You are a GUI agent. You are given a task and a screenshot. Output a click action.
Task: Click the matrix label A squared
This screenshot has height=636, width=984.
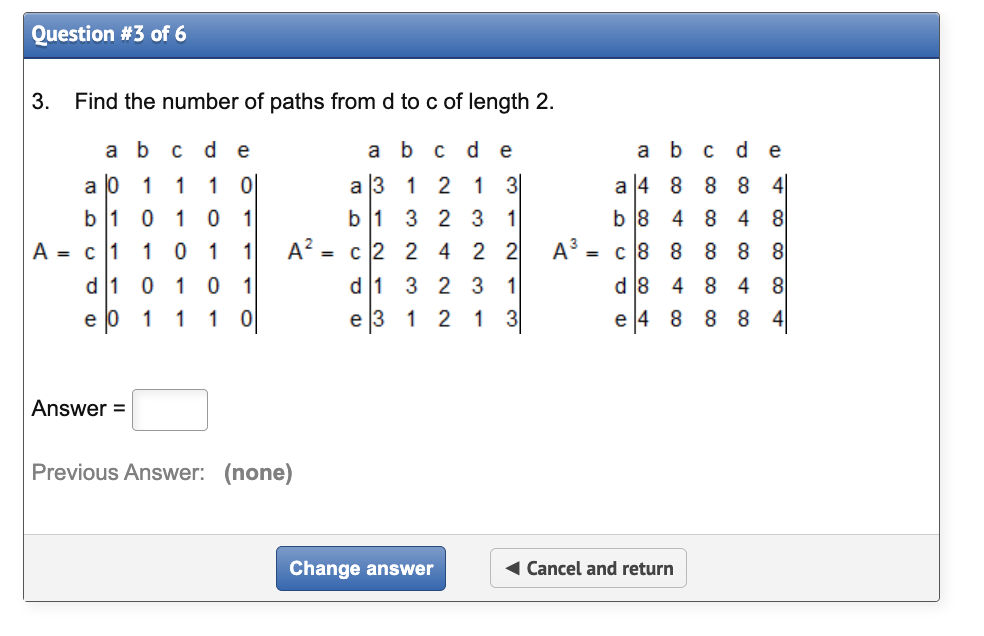(300, 251)
